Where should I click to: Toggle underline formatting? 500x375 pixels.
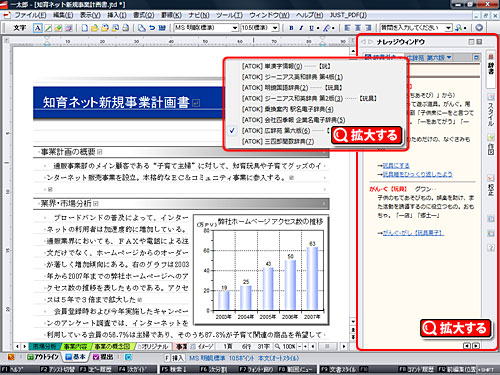click(x=311, y=28)
